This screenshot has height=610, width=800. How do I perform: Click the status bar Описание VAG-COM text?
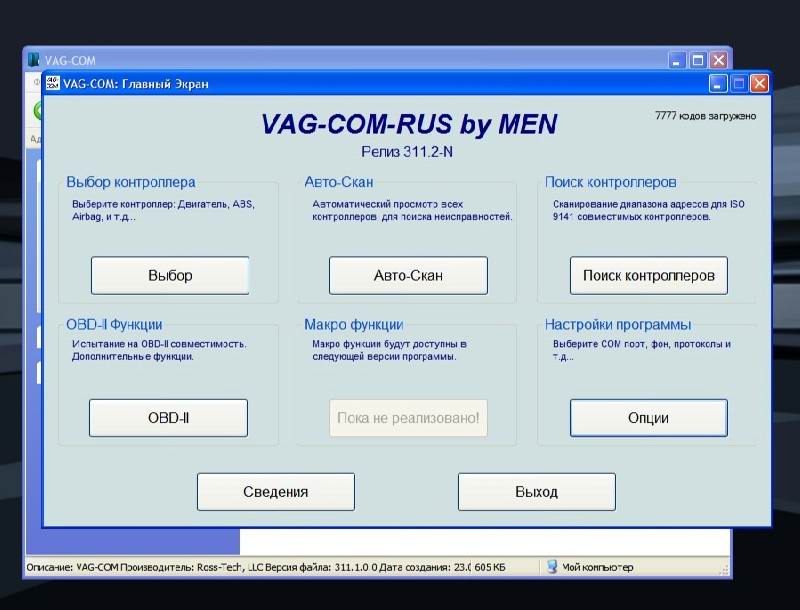point(247,567)
